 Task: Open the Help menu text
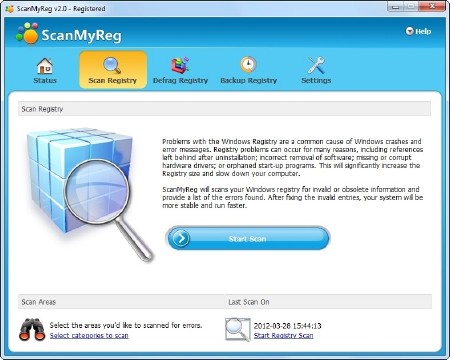423,31
